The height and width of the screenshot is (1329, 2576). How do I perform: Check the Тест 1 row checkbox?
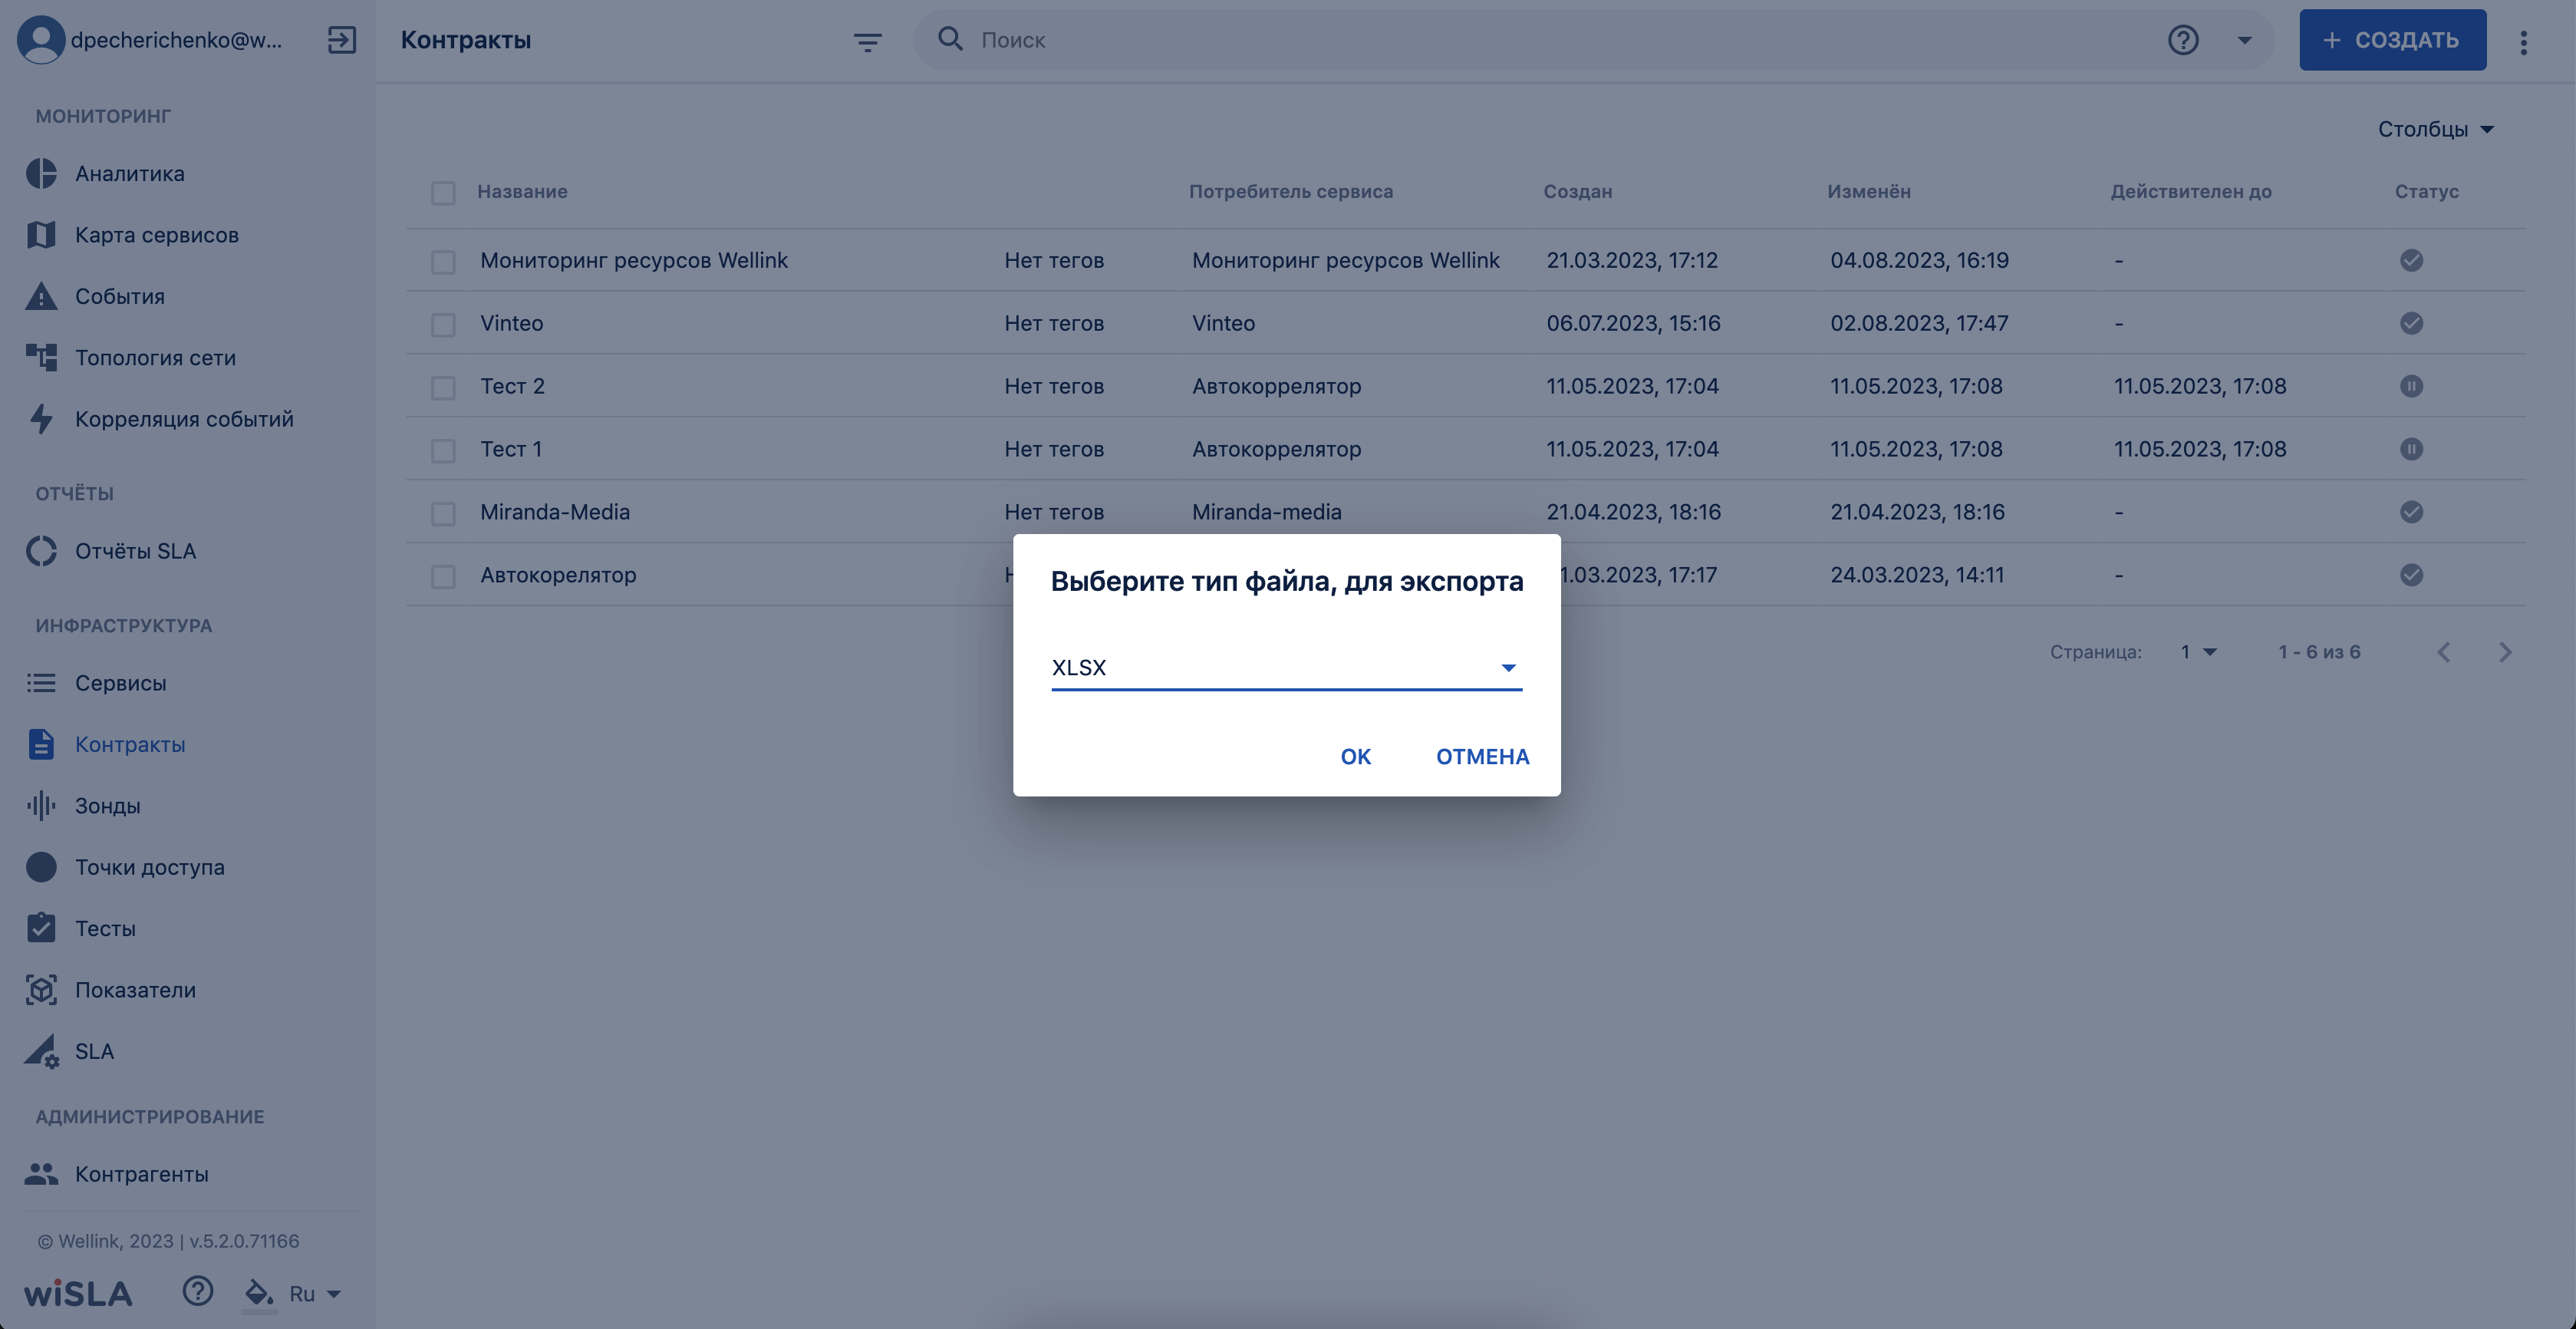point(443,451)
